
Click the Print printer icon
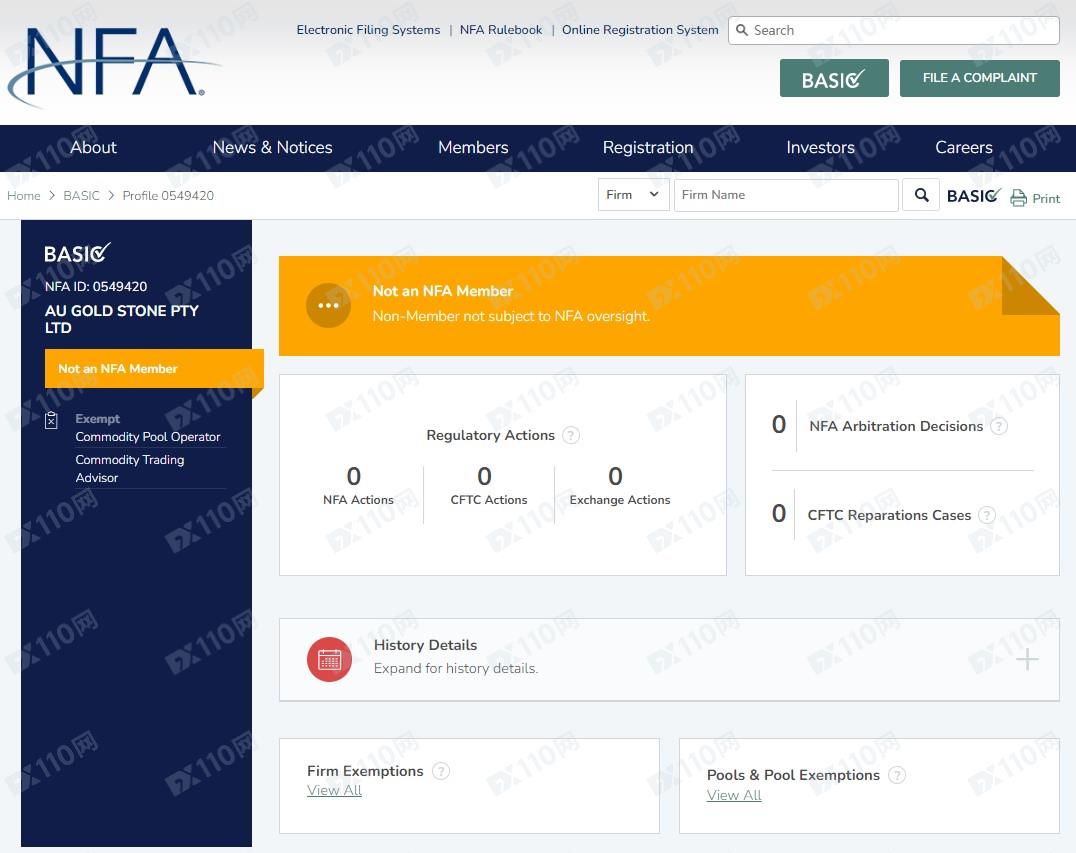click(1018, 198)
